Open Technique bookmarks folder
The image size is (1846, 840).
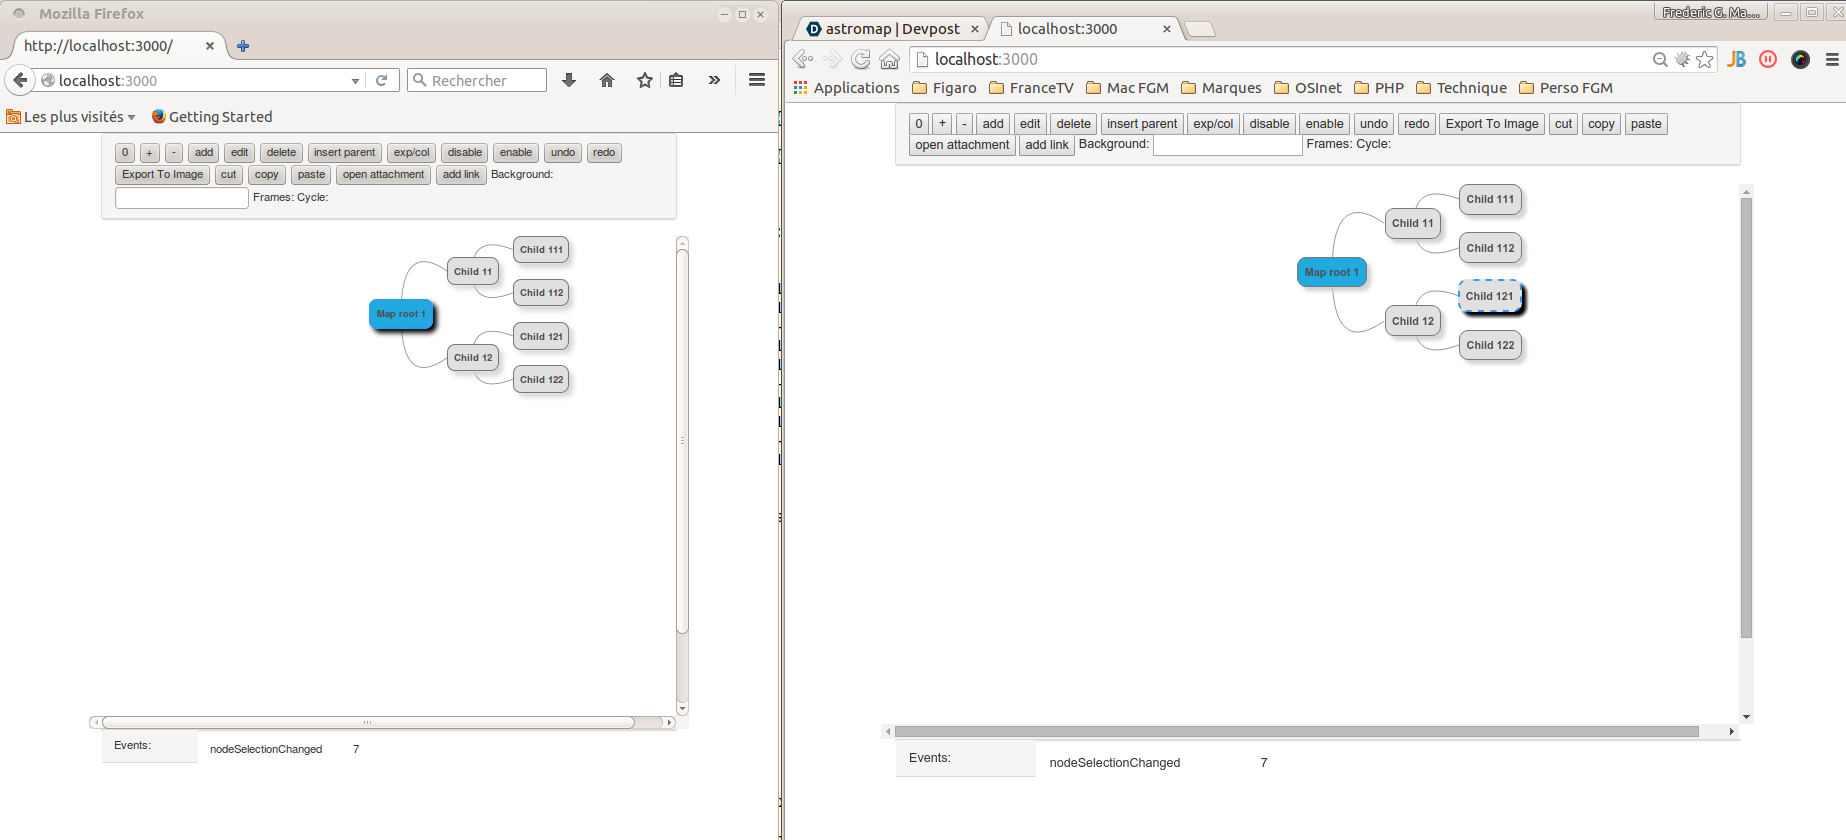pos(1461,88)
